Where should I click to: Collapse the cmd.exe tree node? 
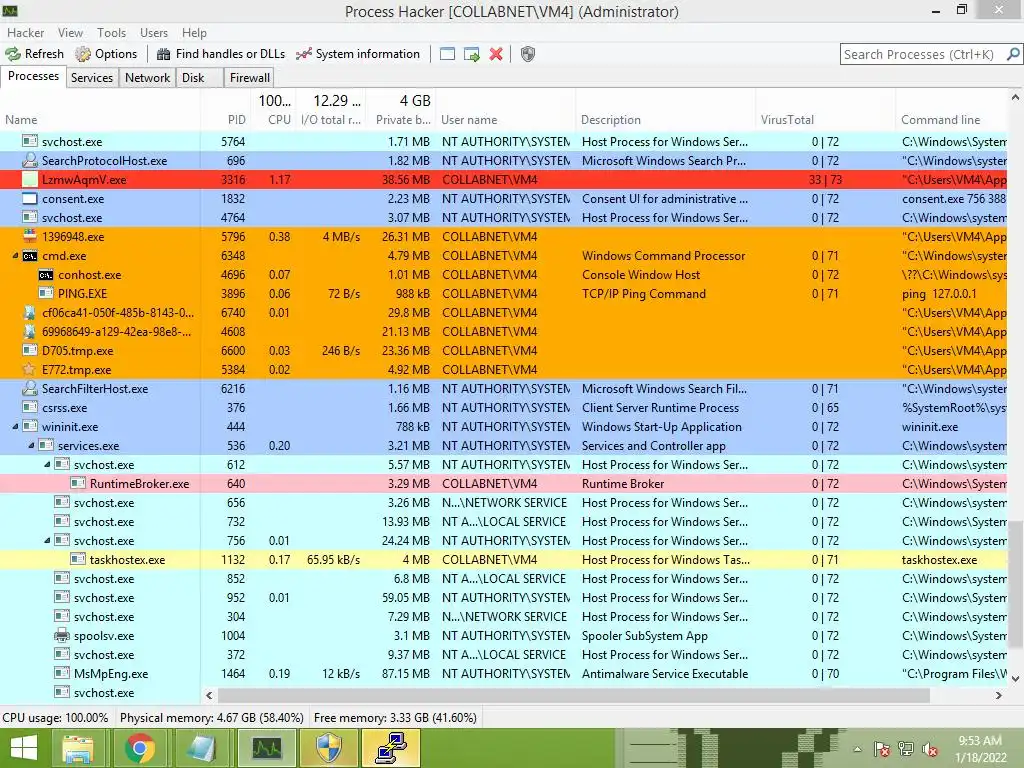pyautogui.click(x=15, y=256)
